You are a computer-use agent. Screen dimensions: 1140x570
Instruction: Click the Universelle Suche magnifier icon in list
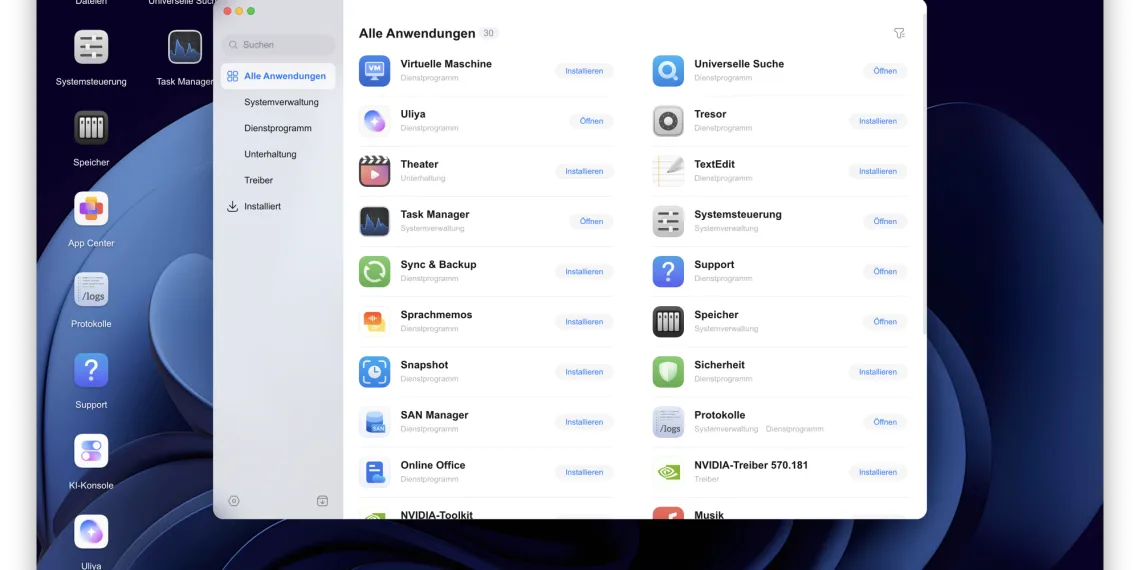pyautogui.click(x=668, y=71)
